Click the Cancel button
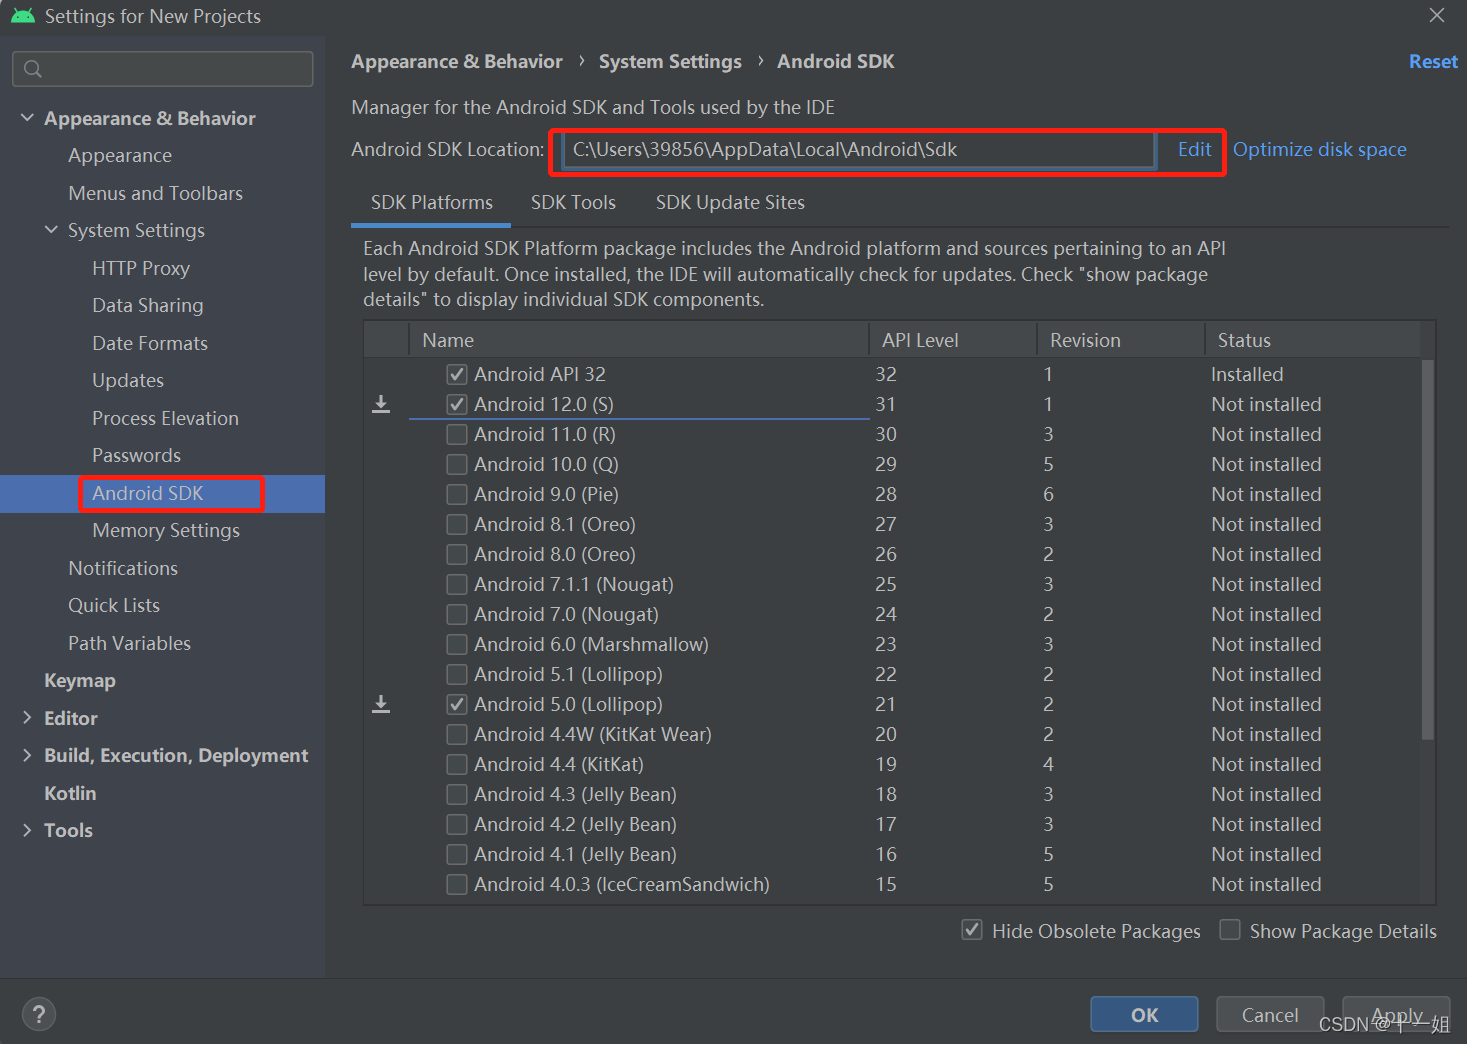This screenshot has width=1467, height=1044. click(x=1270, y=1015)
